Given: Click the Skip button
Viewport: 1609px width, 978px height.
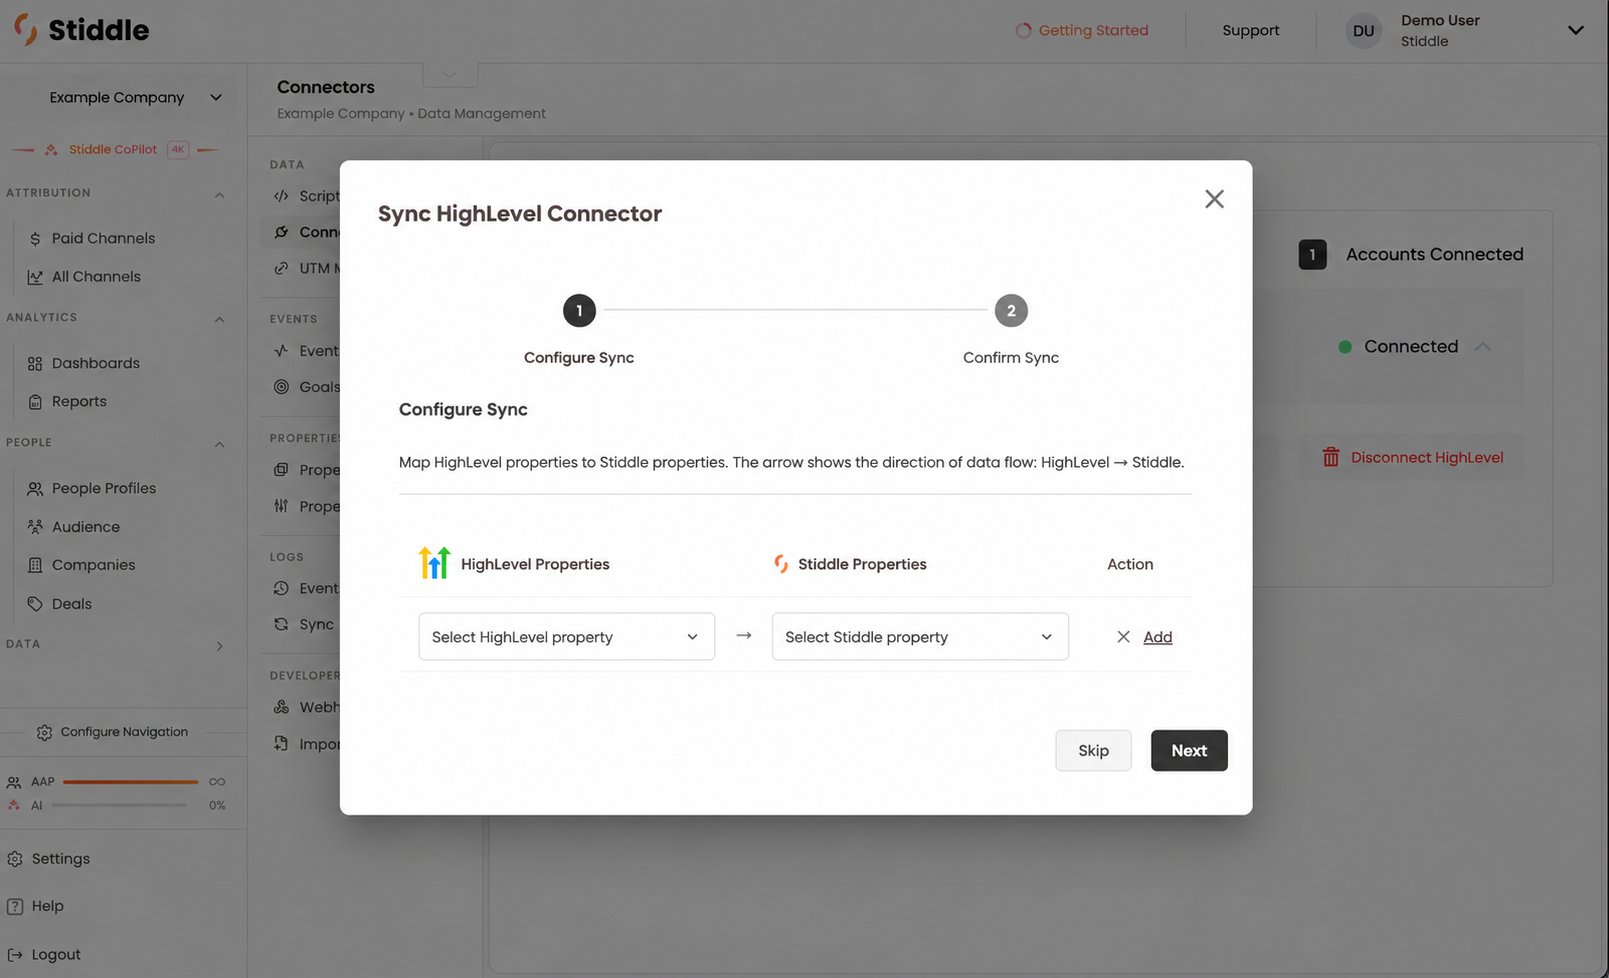Looking at the screenshot, I should (1093, 750).
